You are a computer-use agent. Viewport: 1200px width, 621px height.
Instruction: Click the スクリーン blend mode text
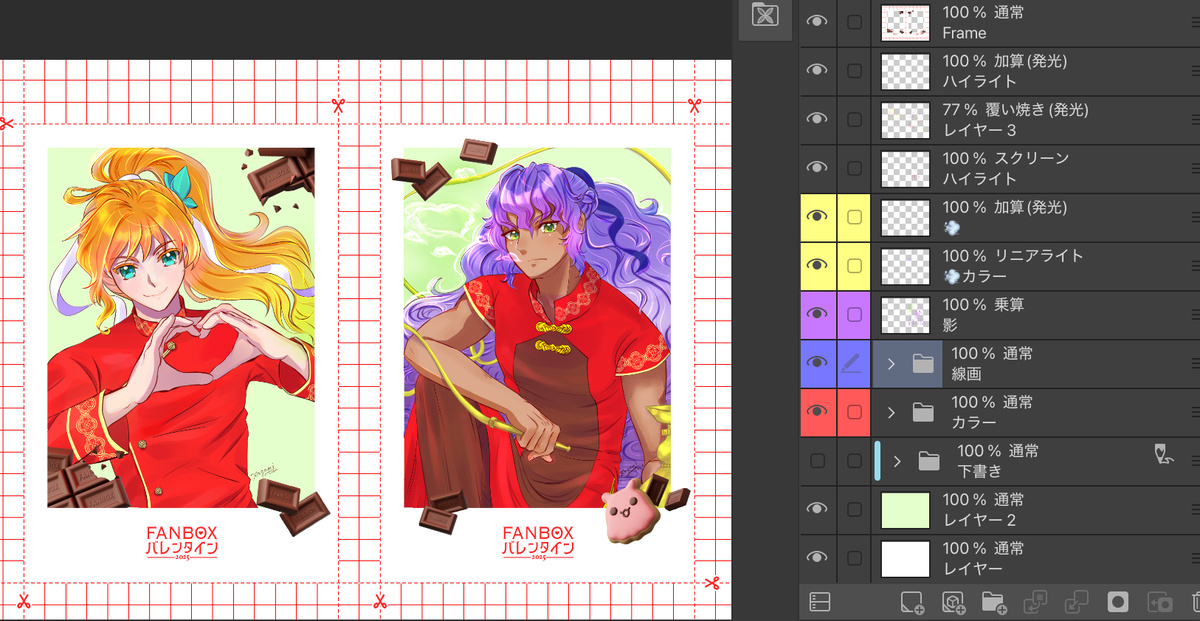[x=1032, y=158]
